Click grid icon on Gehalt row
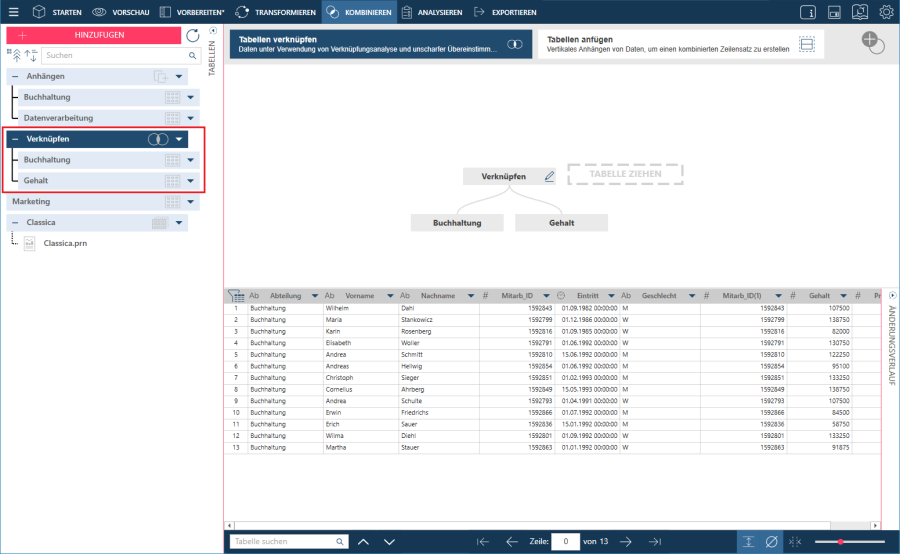 click(x=172, y=181)
